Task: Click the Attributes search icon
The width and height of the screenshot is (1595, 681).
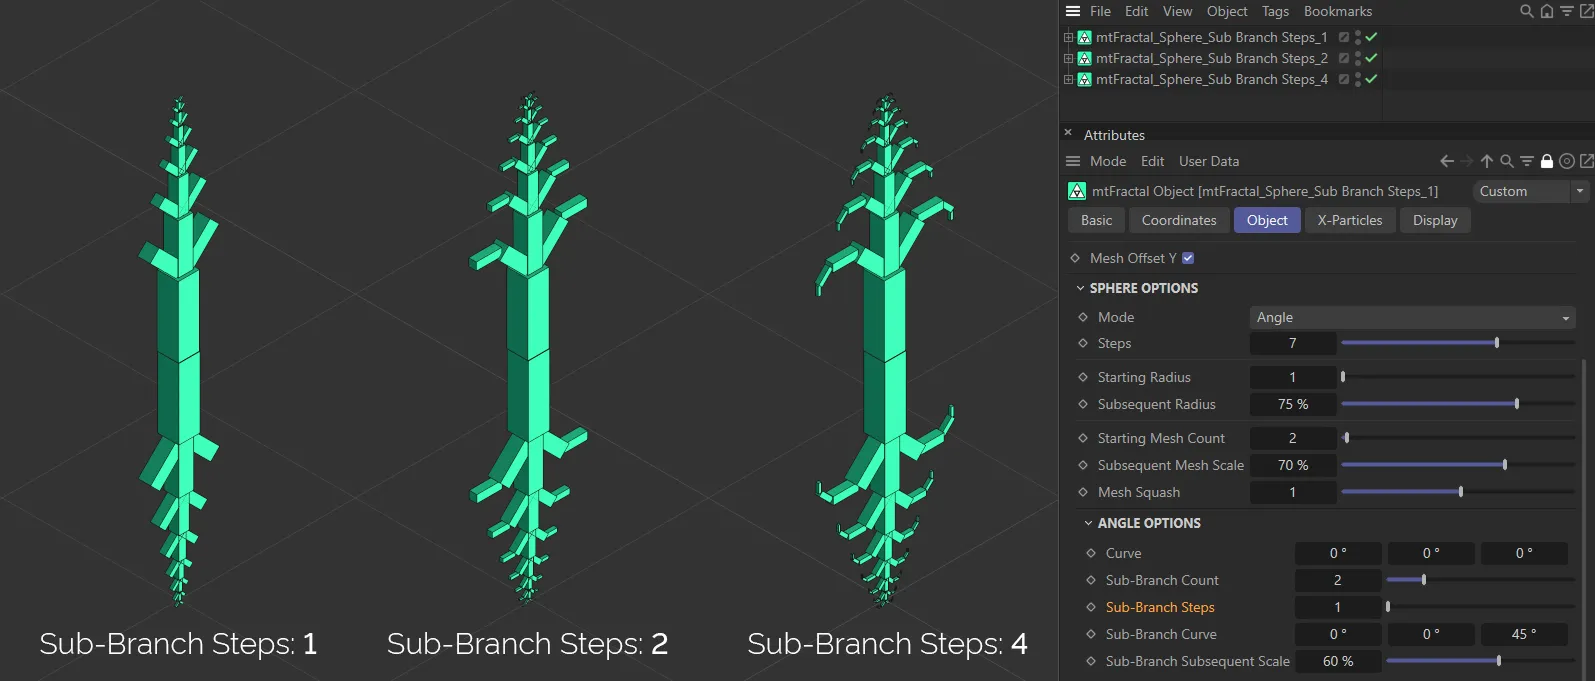Action: point(1507,161)
